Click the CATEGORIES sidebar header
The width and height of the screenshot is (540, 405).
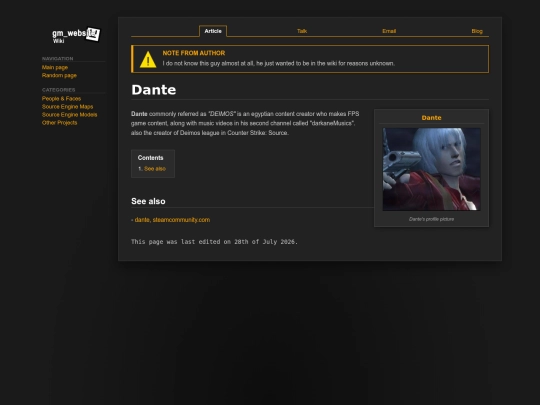(59, 90)
